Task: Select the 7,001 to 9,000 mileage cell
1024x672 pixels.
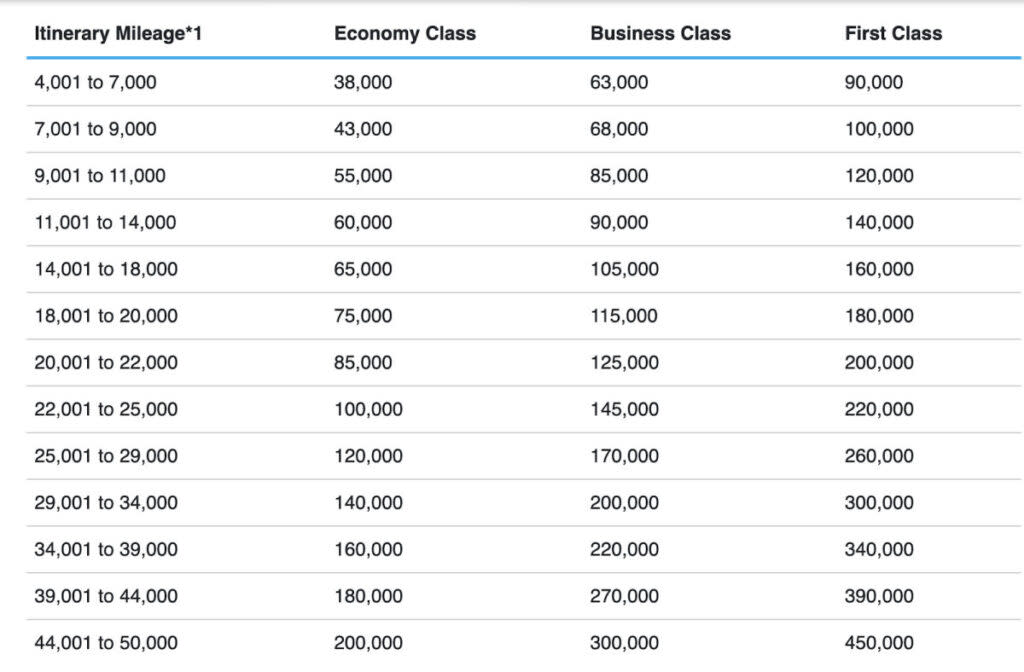Action: point(95,129)
